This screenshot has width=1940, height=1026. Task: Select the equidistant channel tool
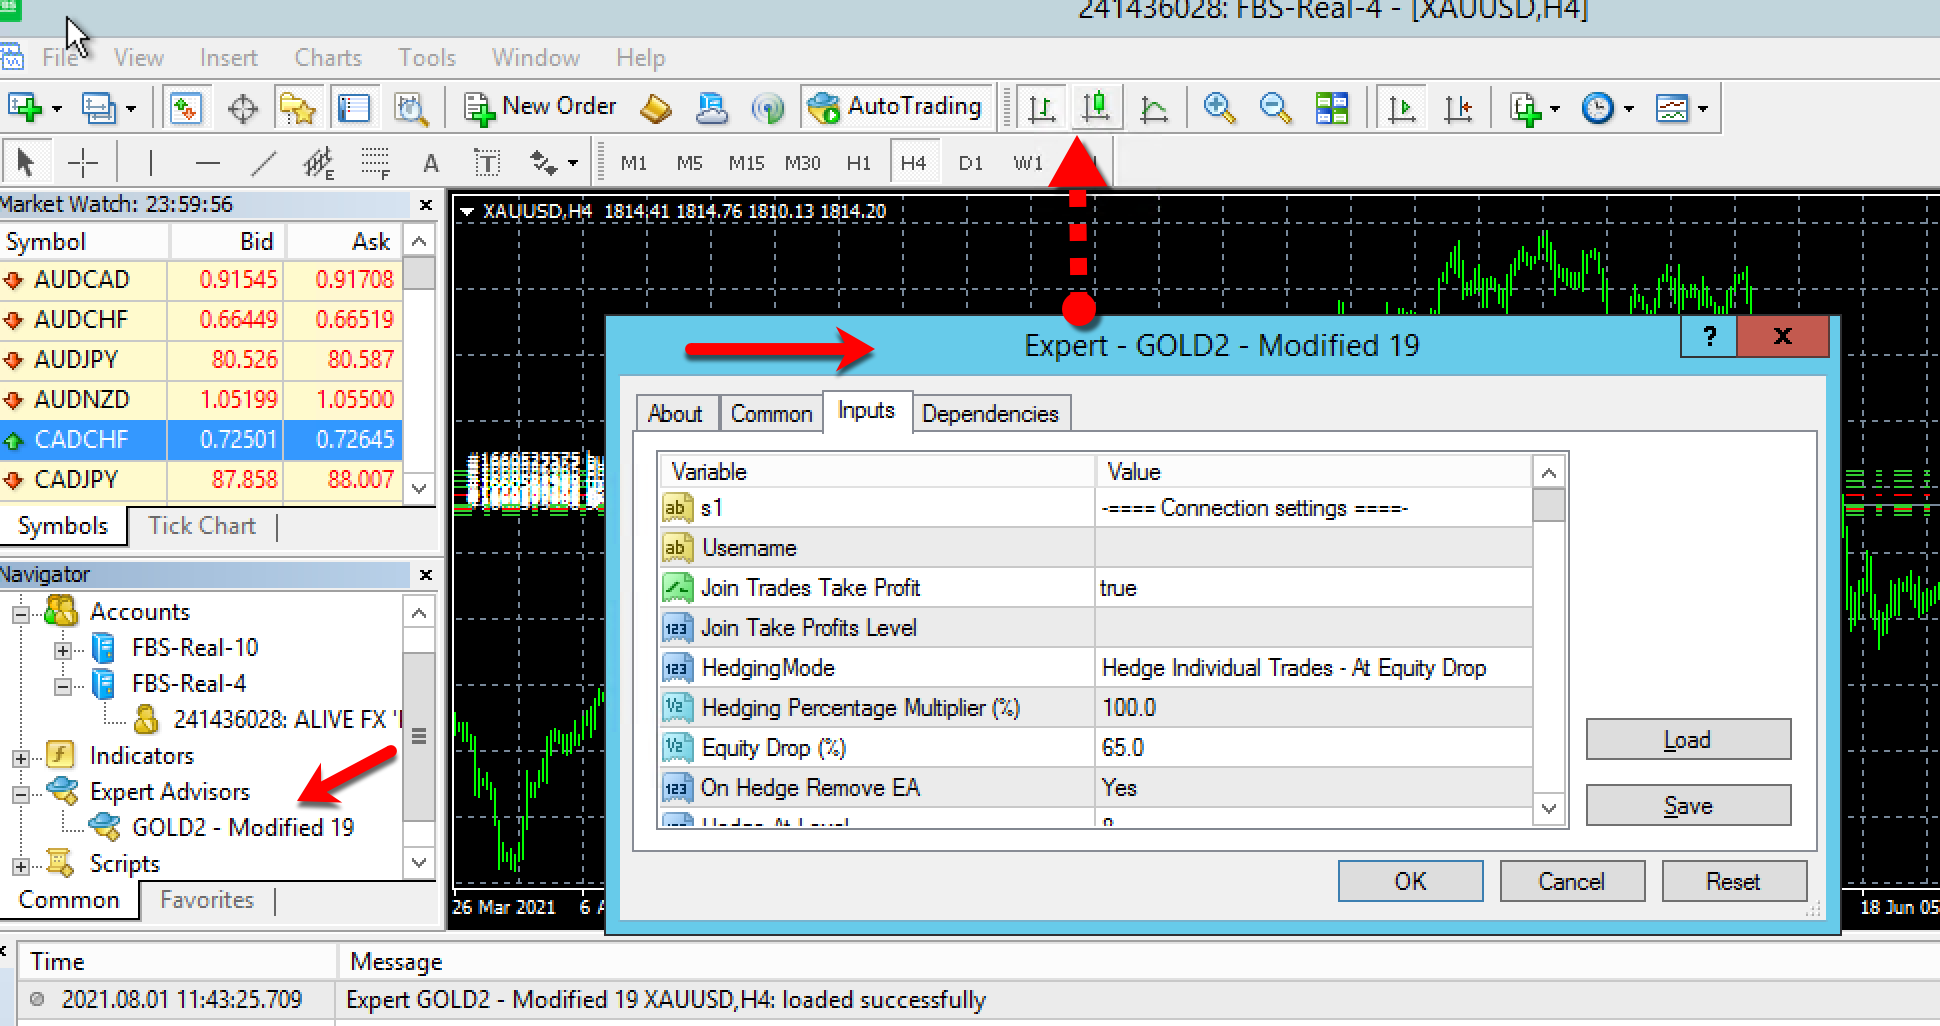pyautogui.click(x=319, y=162)
